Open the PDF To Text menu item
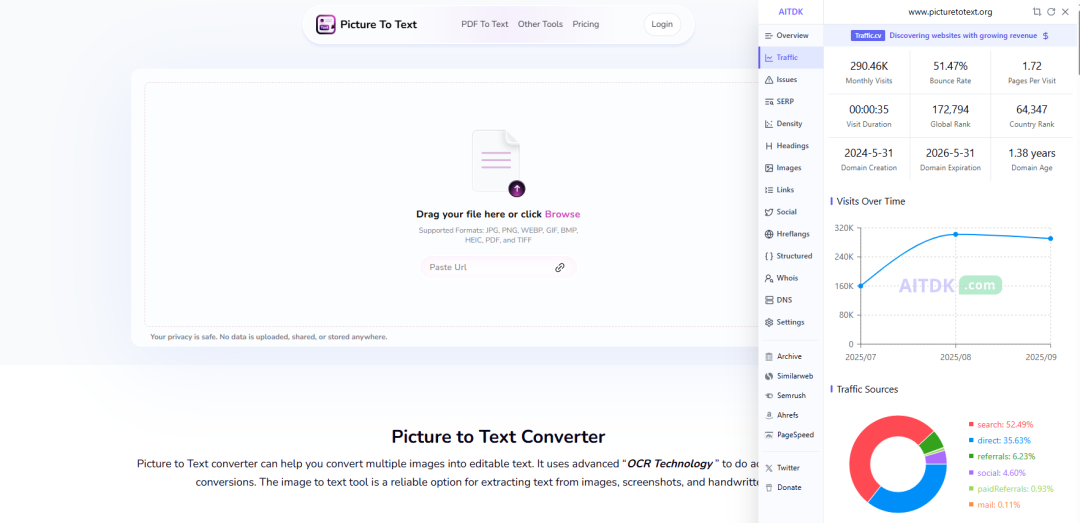This screenshot has width=1080, height=523. click(x=485, y=24)
